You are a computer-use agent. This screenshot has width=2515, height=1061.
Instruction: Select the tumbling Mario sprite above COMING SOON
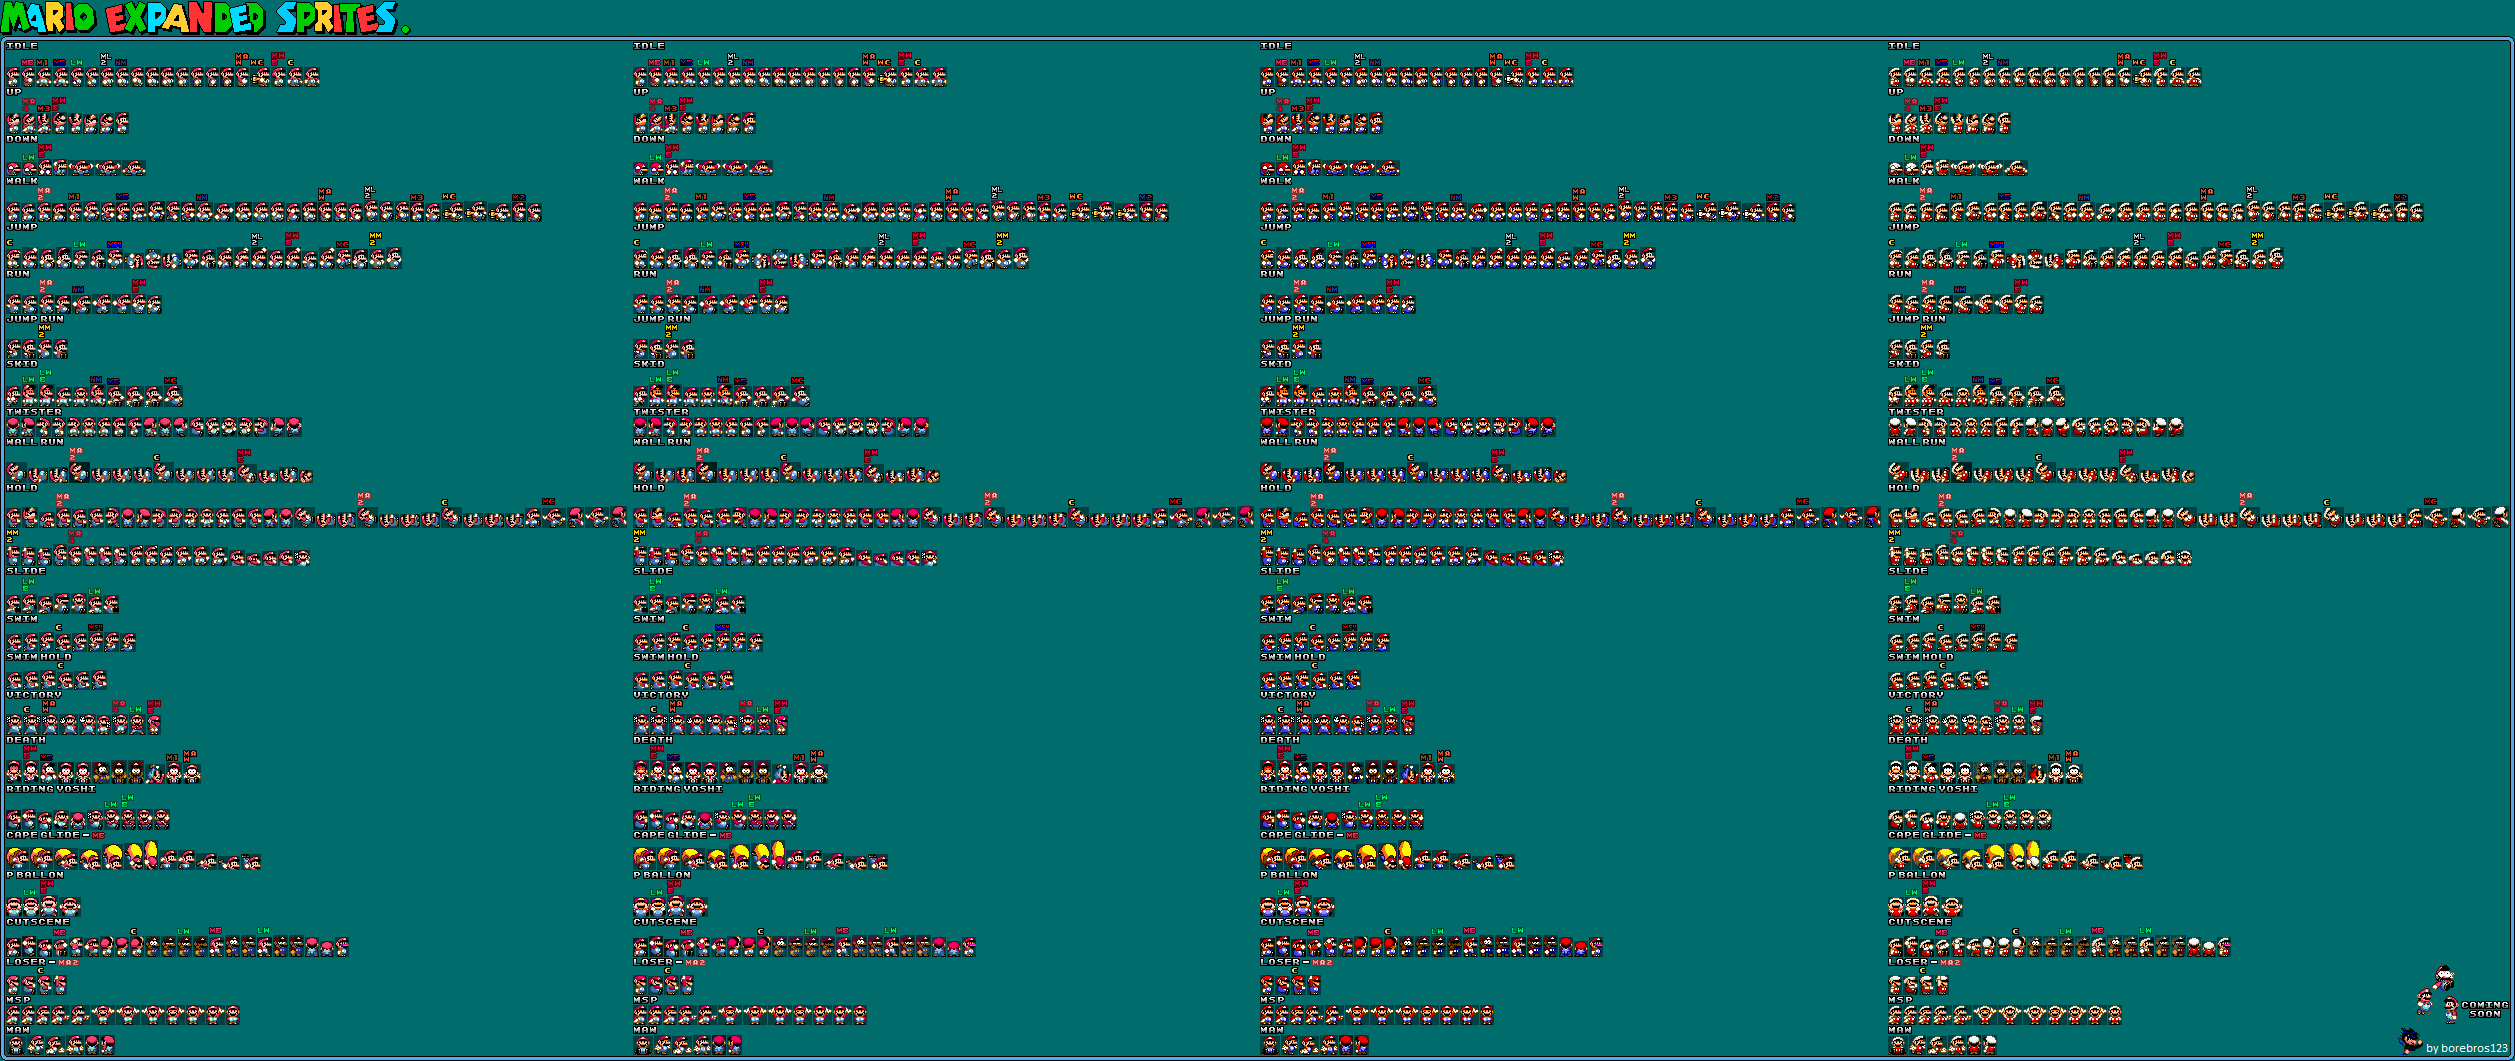[2443, 978]
